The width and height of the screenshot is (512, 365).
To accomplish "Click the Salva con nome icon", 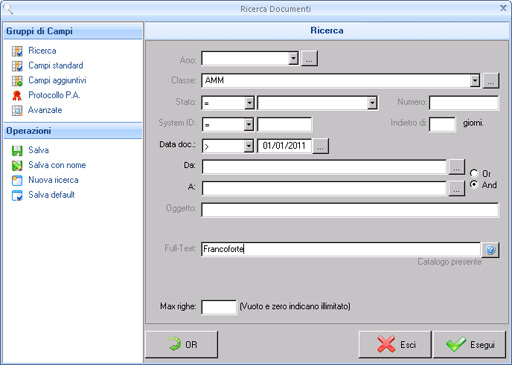I will point(17,165).
